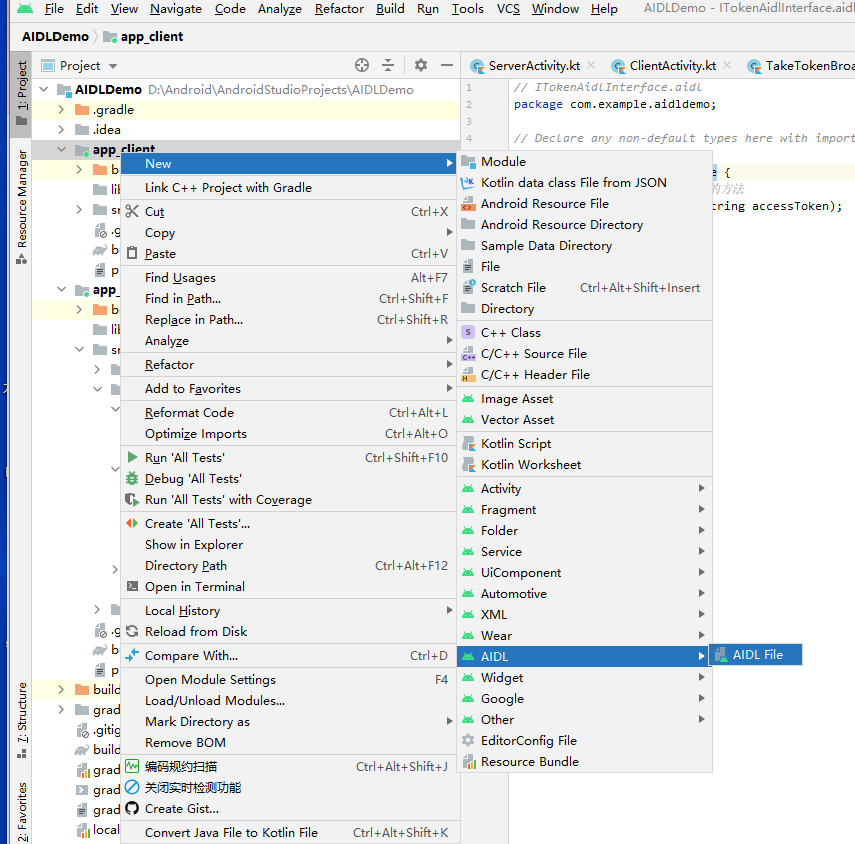Choose Android Resource Directory entry
The height and width of the screenshot is (844, 855).
point(583,225)
